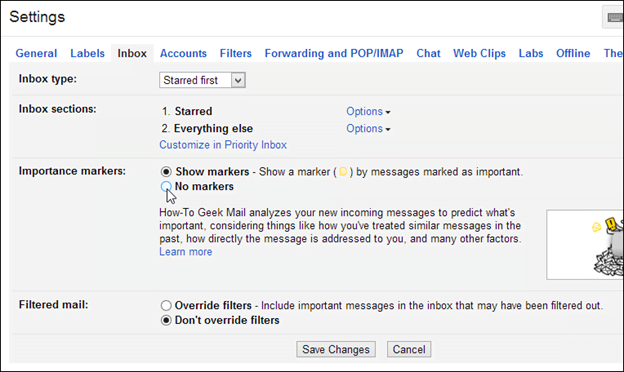Open the Accounts tab
Screen dimensions: 624x372
coord(183,53)
